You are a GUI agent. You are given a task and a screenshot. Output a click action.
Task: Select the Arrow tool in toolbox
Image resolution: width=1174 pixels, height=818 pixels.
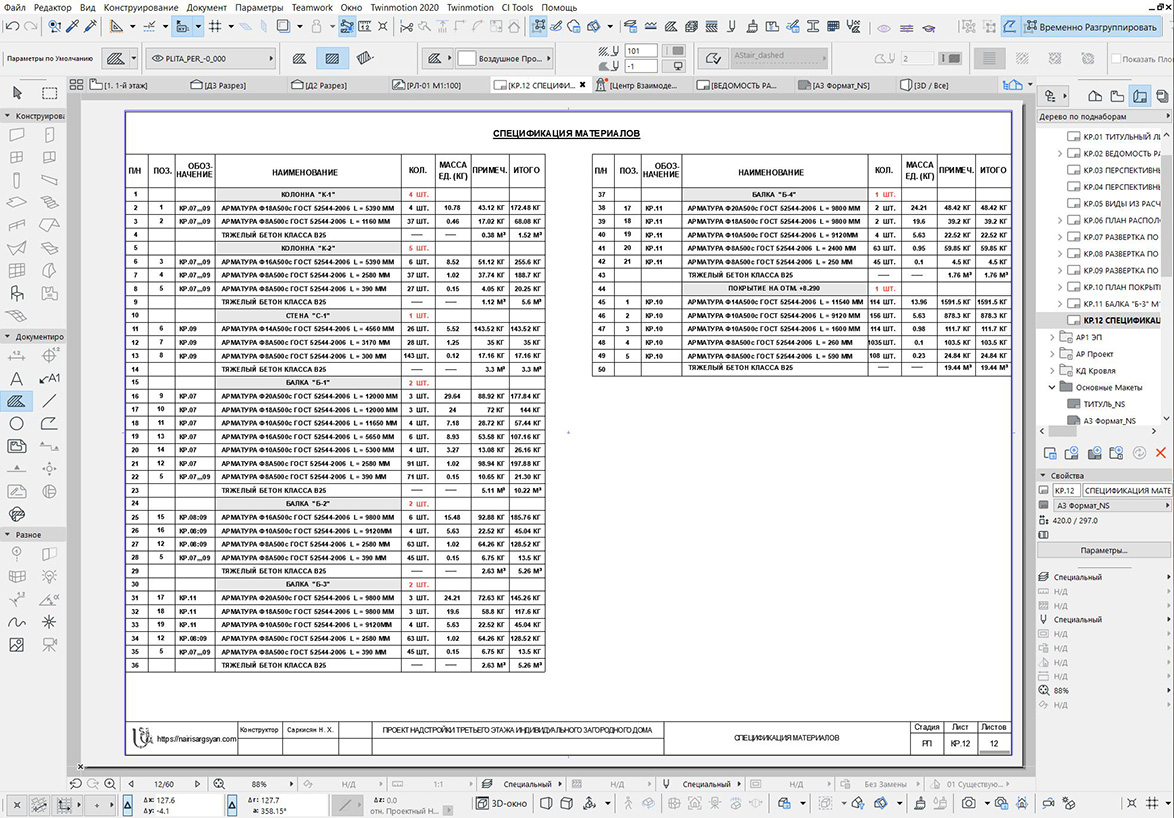tap(17, 93)
